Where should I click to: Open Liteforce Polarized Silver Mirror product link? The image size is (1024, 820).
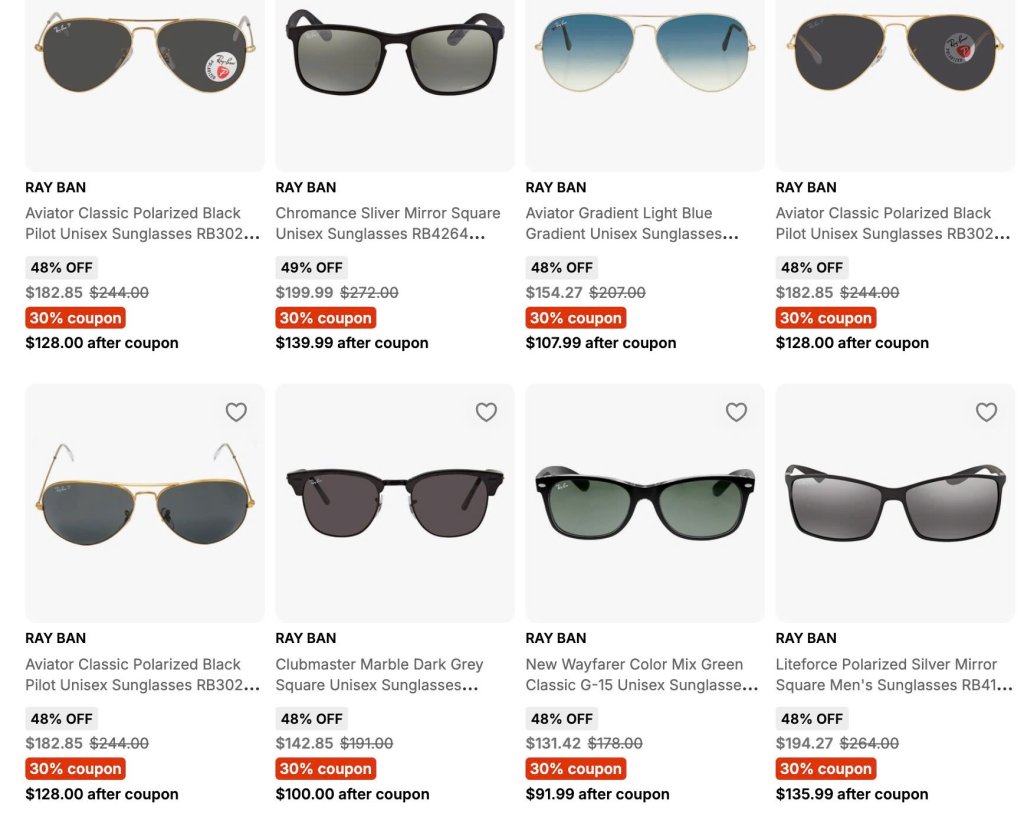tap(894, 674)
